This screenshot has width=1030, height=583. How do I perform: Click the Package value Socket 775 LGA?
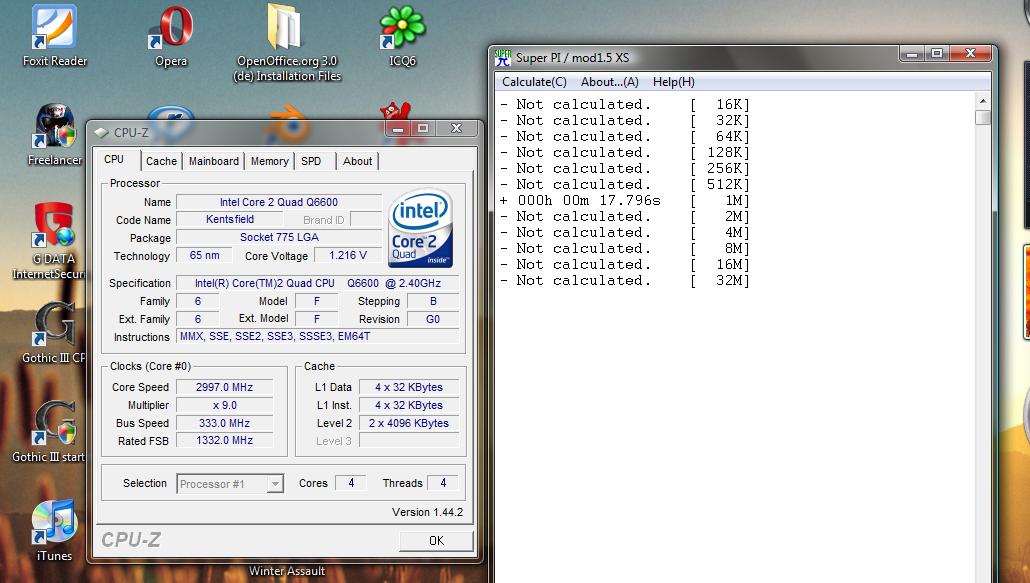(x=279, y=237)
